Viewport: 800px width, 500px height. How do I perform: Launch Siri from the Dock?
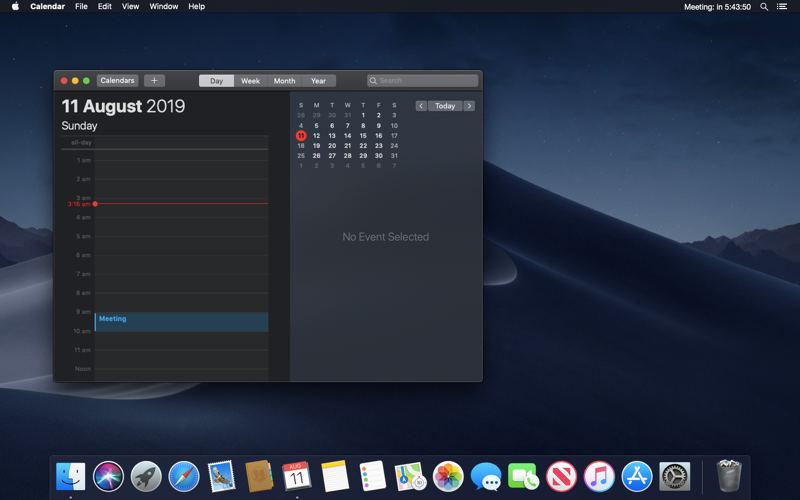coord(108,476)
